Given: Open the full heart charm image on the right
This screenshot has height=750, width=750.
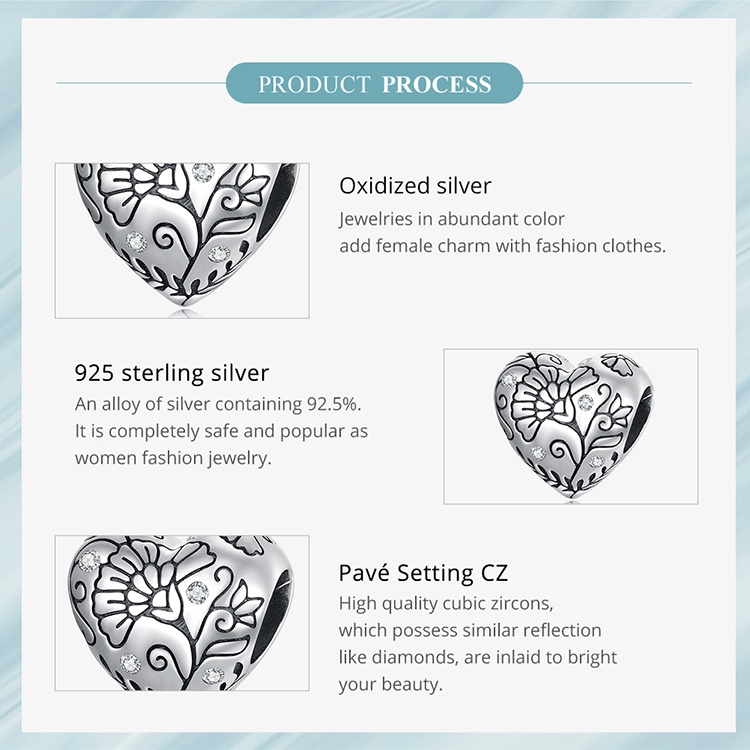Looking at the screenshot, I should [570, 426].
